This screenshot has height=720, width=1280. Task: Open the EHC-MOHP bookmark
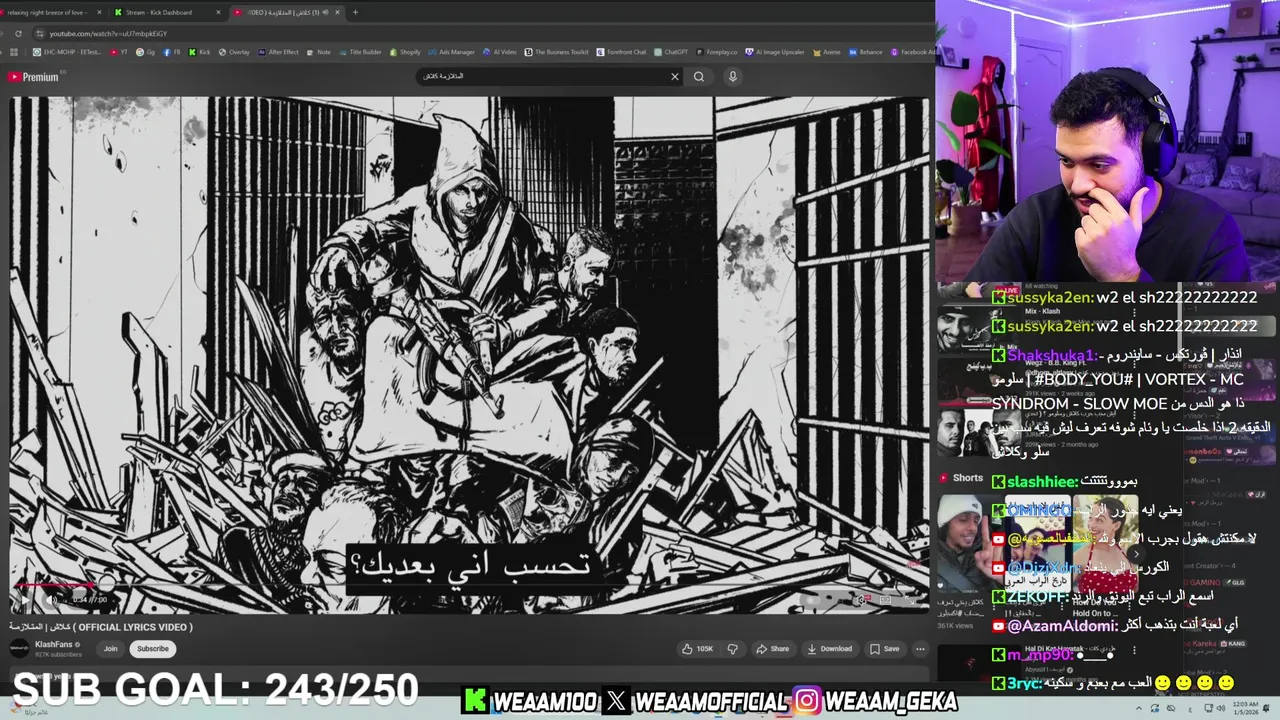point(66,52)
